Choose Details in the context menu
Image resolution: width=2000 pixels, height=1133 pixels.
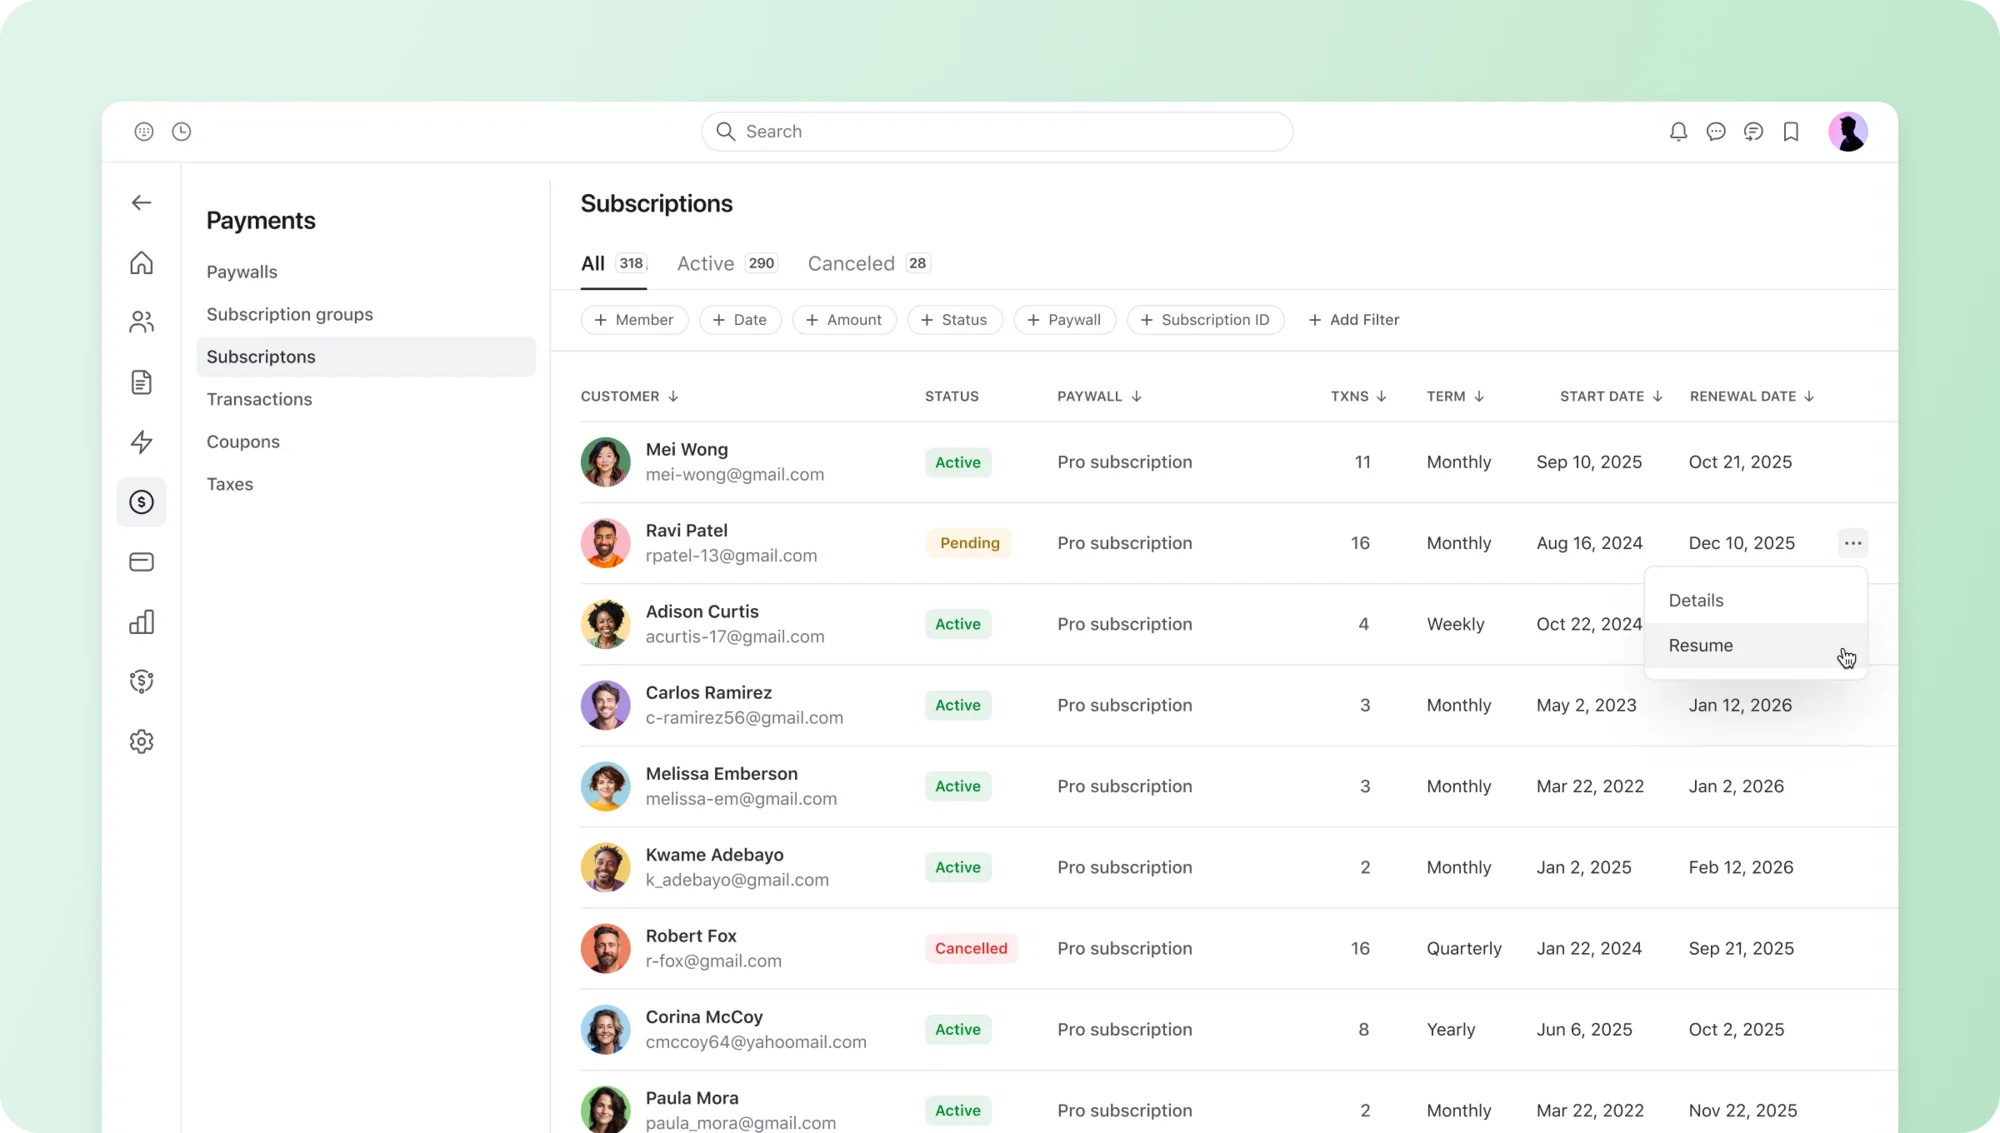point(1755,600)
